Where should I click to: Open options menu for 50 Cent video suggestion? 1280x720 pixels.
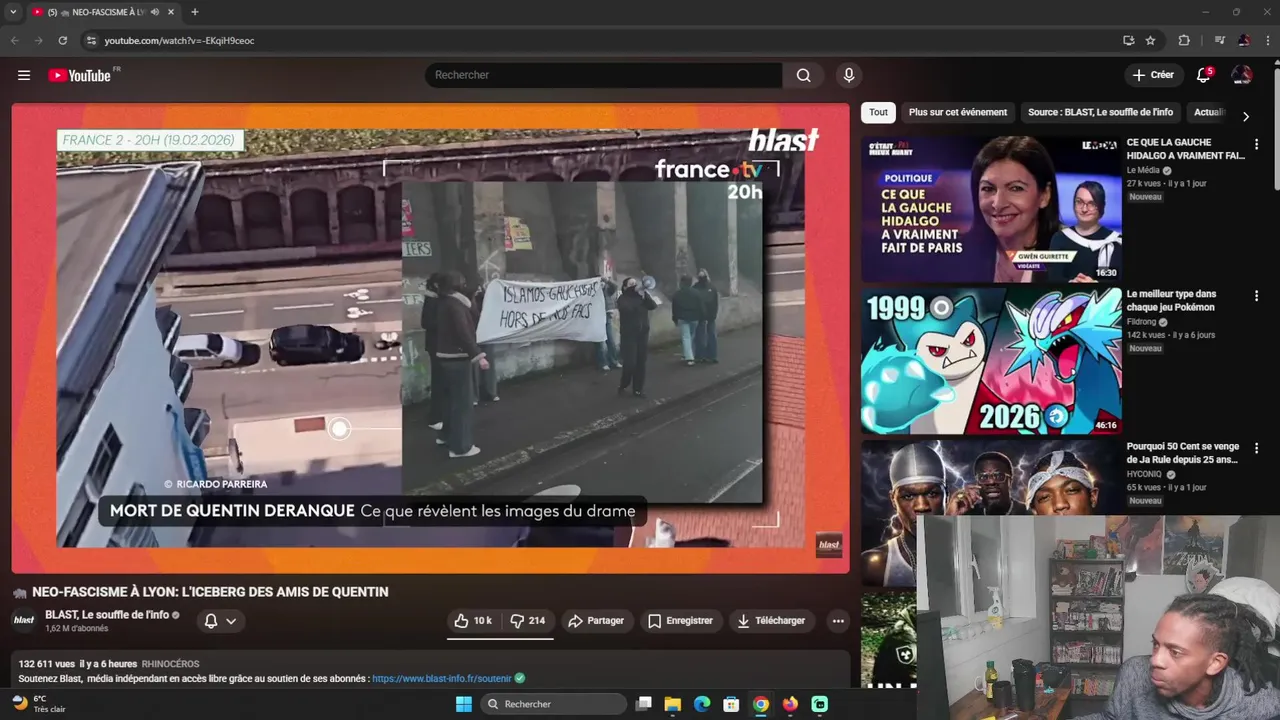click(x=1256, y=449)
